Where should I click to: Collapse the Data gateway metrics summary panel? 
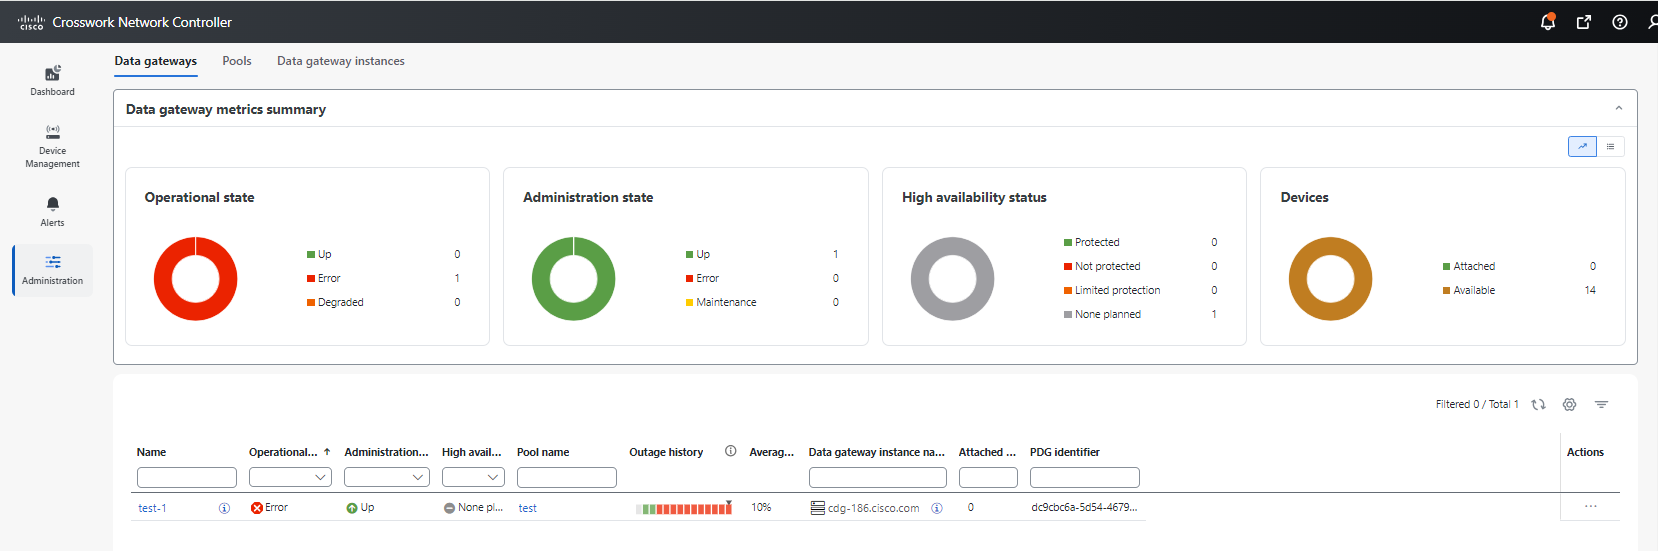tap(1619, 108)
